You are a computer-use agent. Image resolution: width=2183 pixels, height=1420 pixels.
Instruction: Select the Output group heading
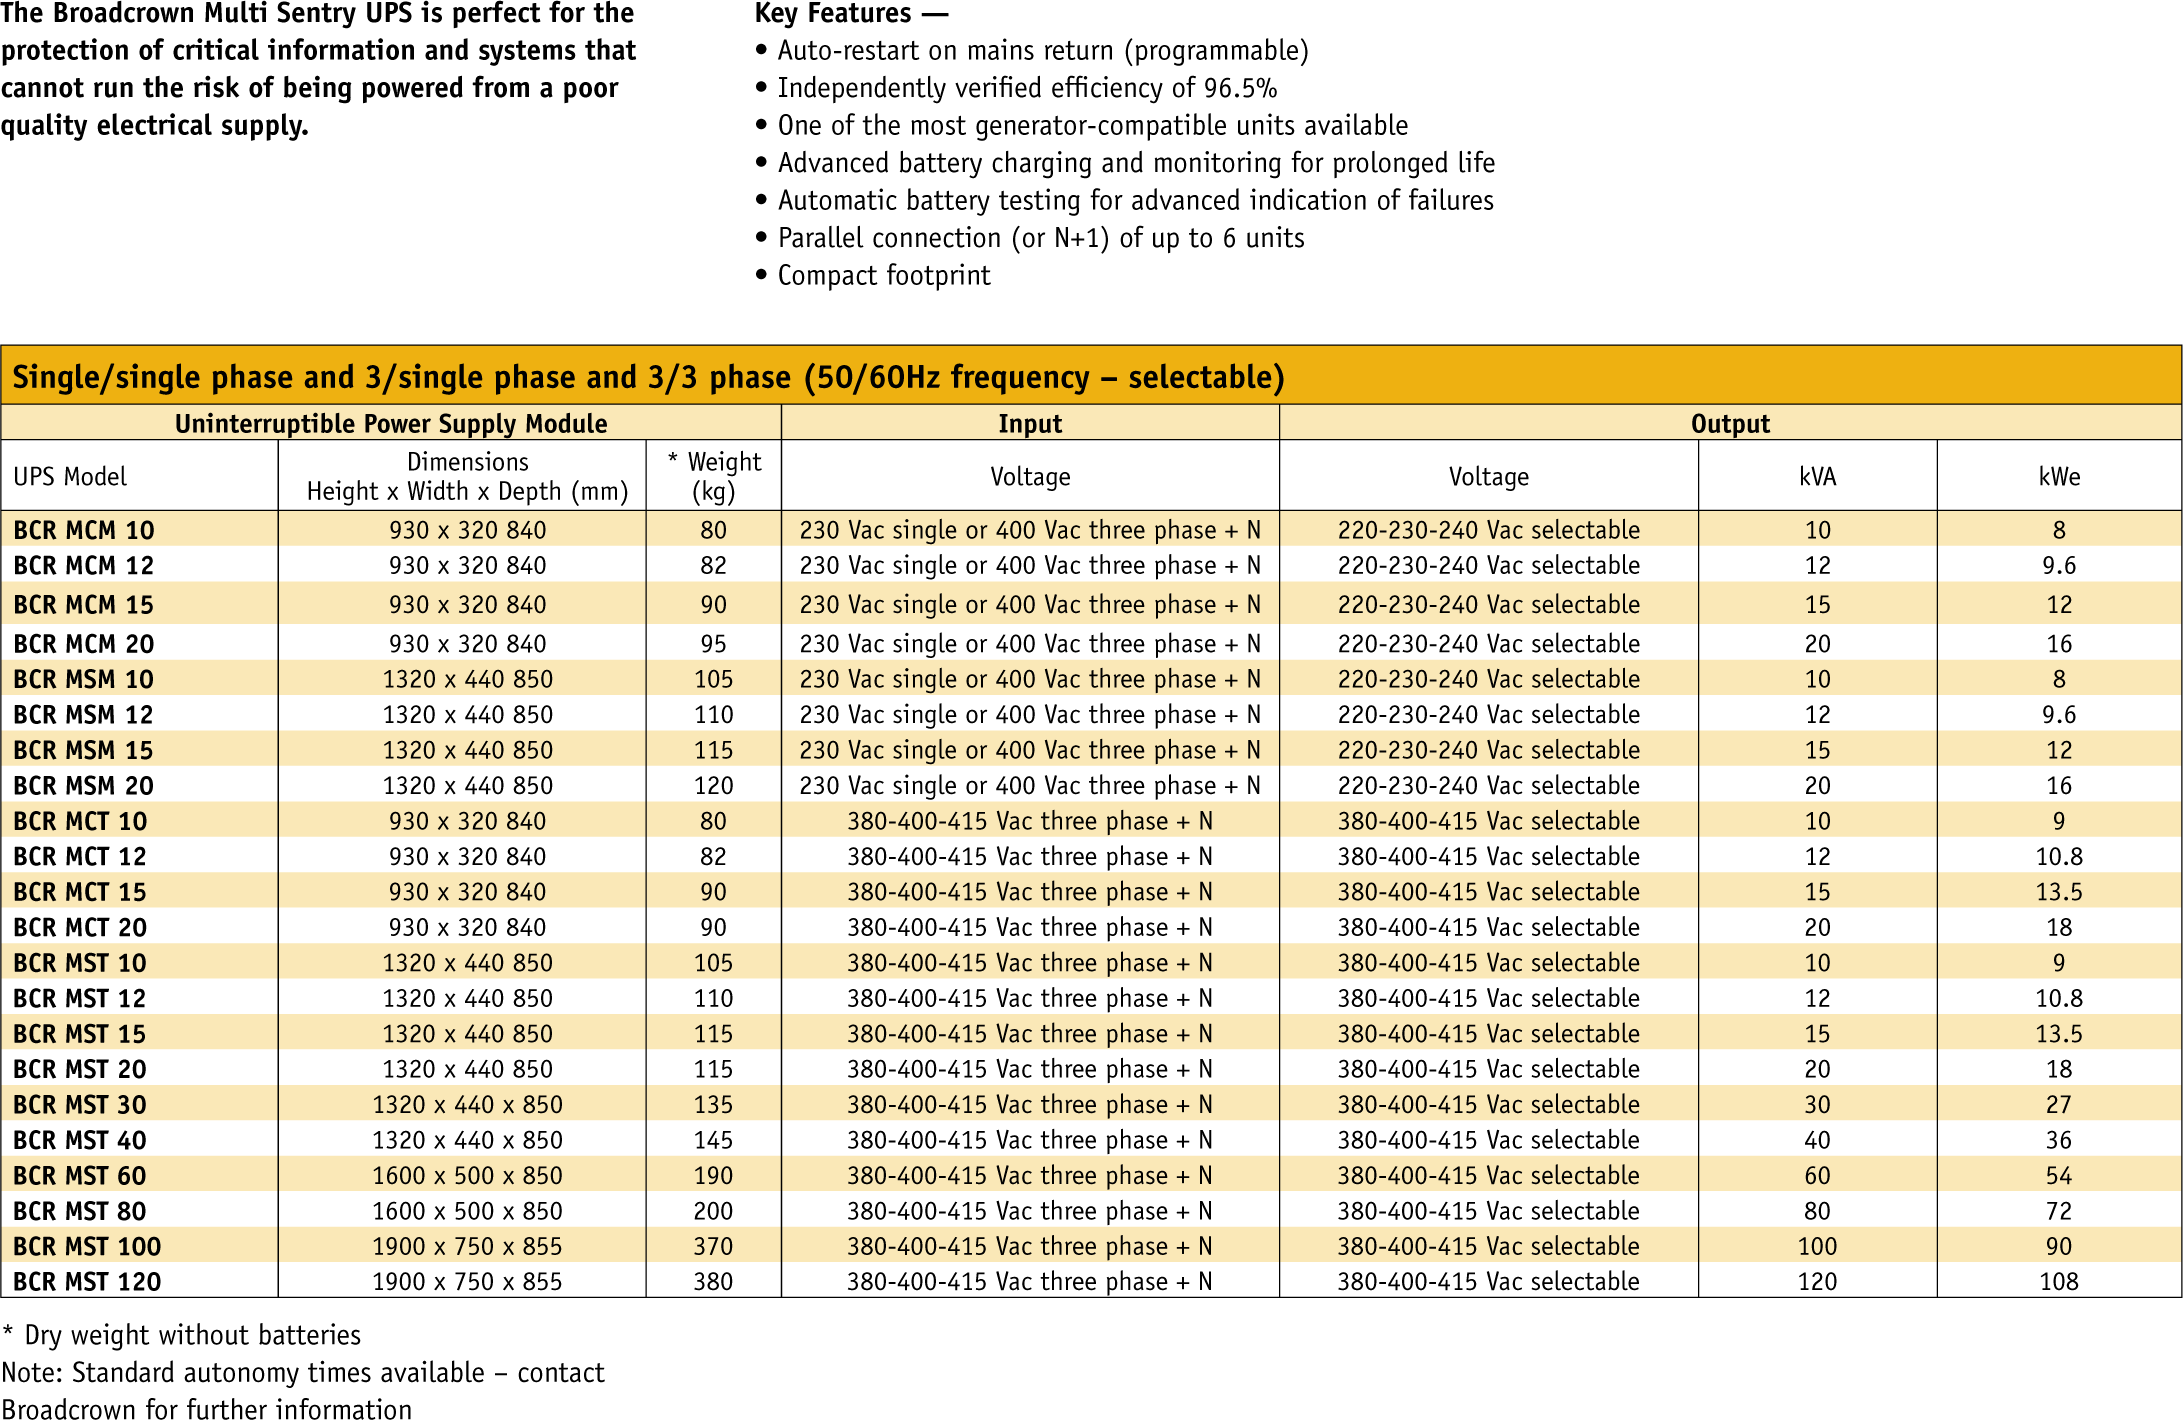pyautogui.click(x=1730, y=424)
